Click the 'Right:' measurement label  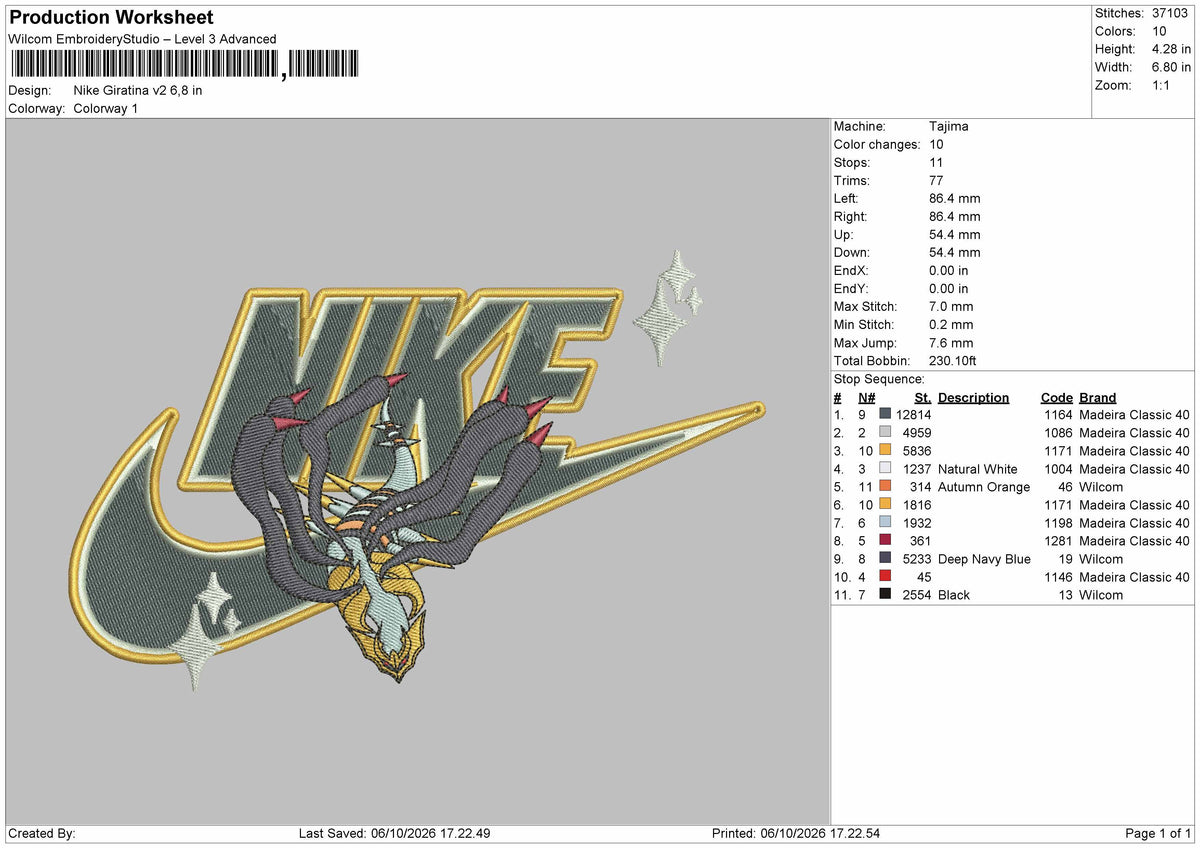coord(851,216)
